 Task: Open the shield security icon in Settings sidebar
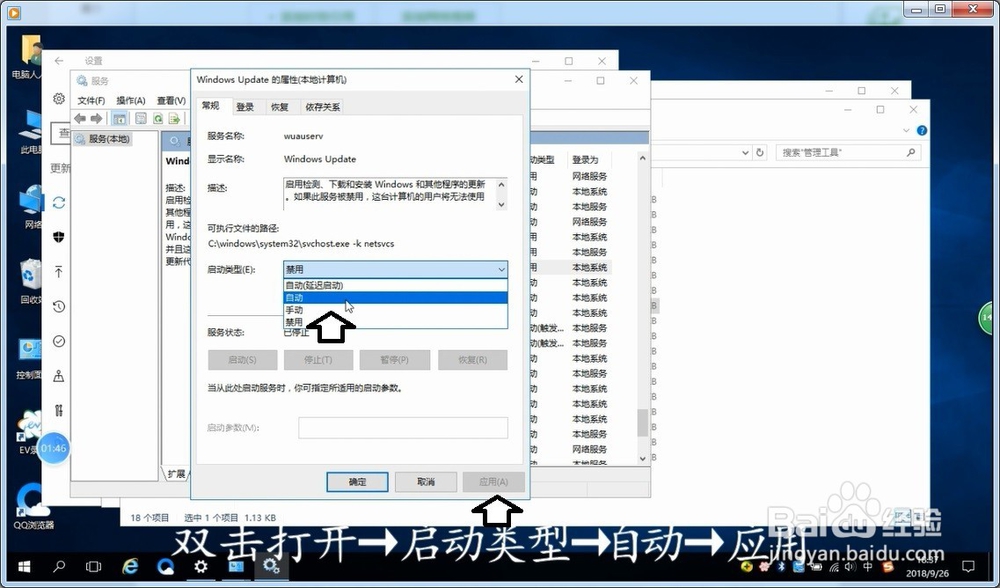pos(59,237)
